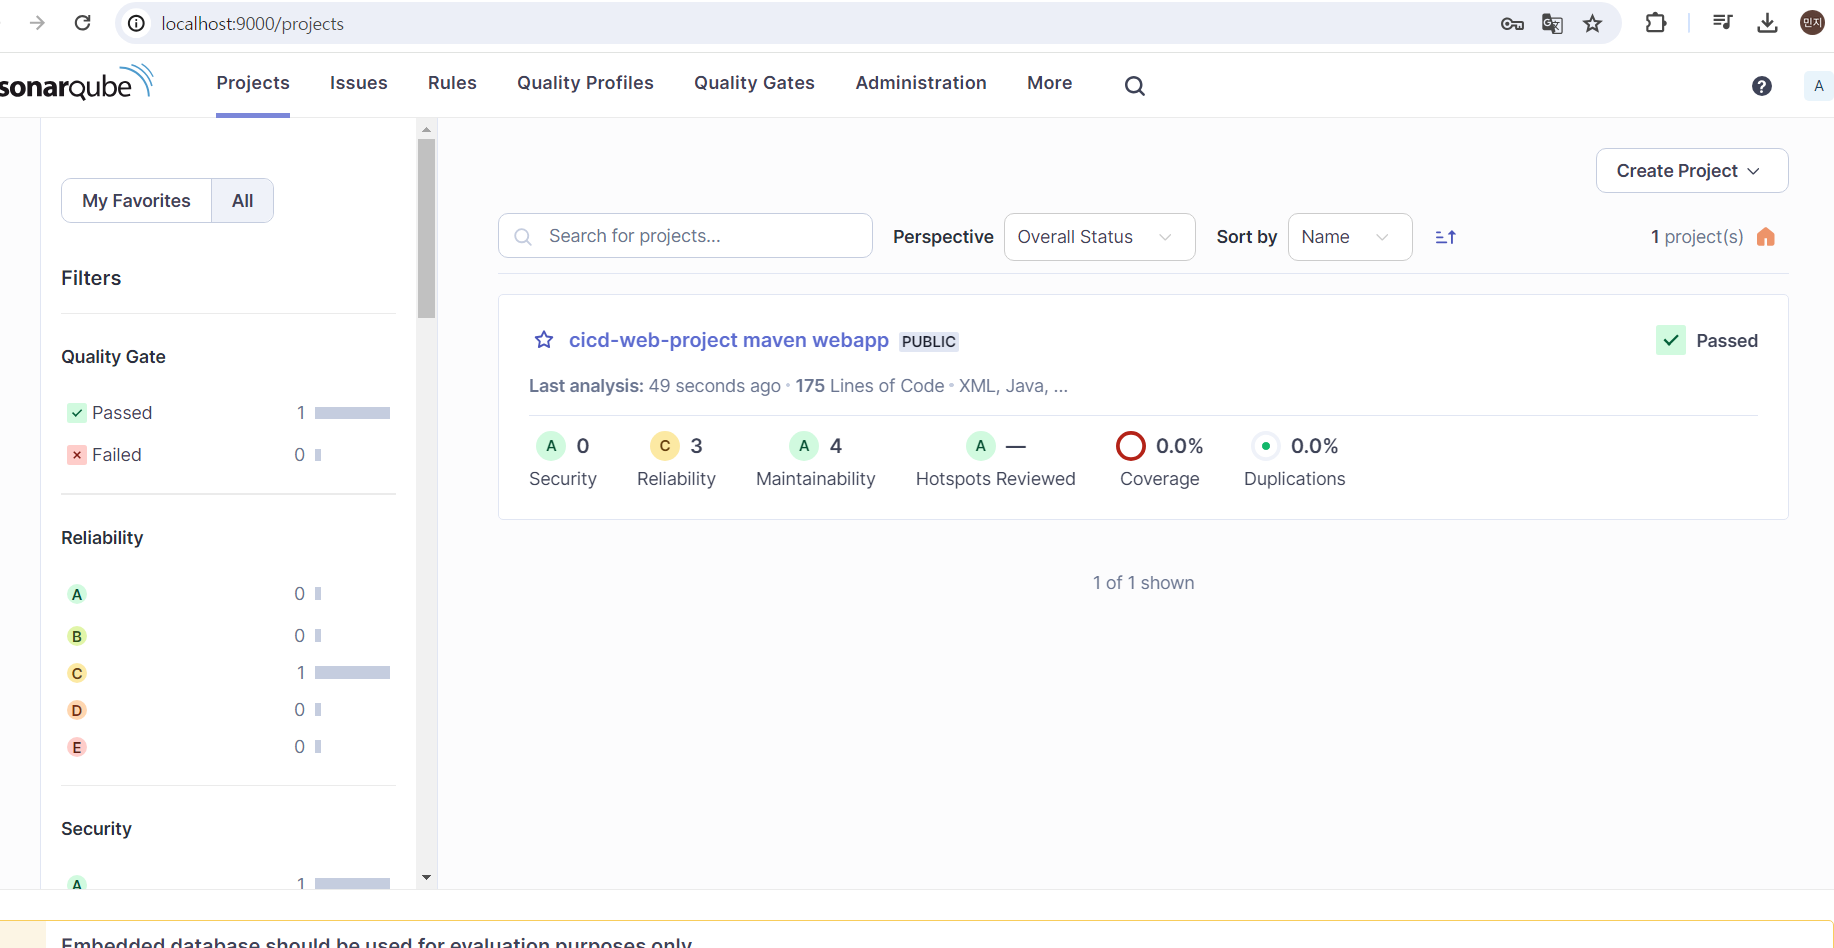Click the SonarQube logo
The width and height of the screenshot is (1834, 948).
click(x=76, y=84)
